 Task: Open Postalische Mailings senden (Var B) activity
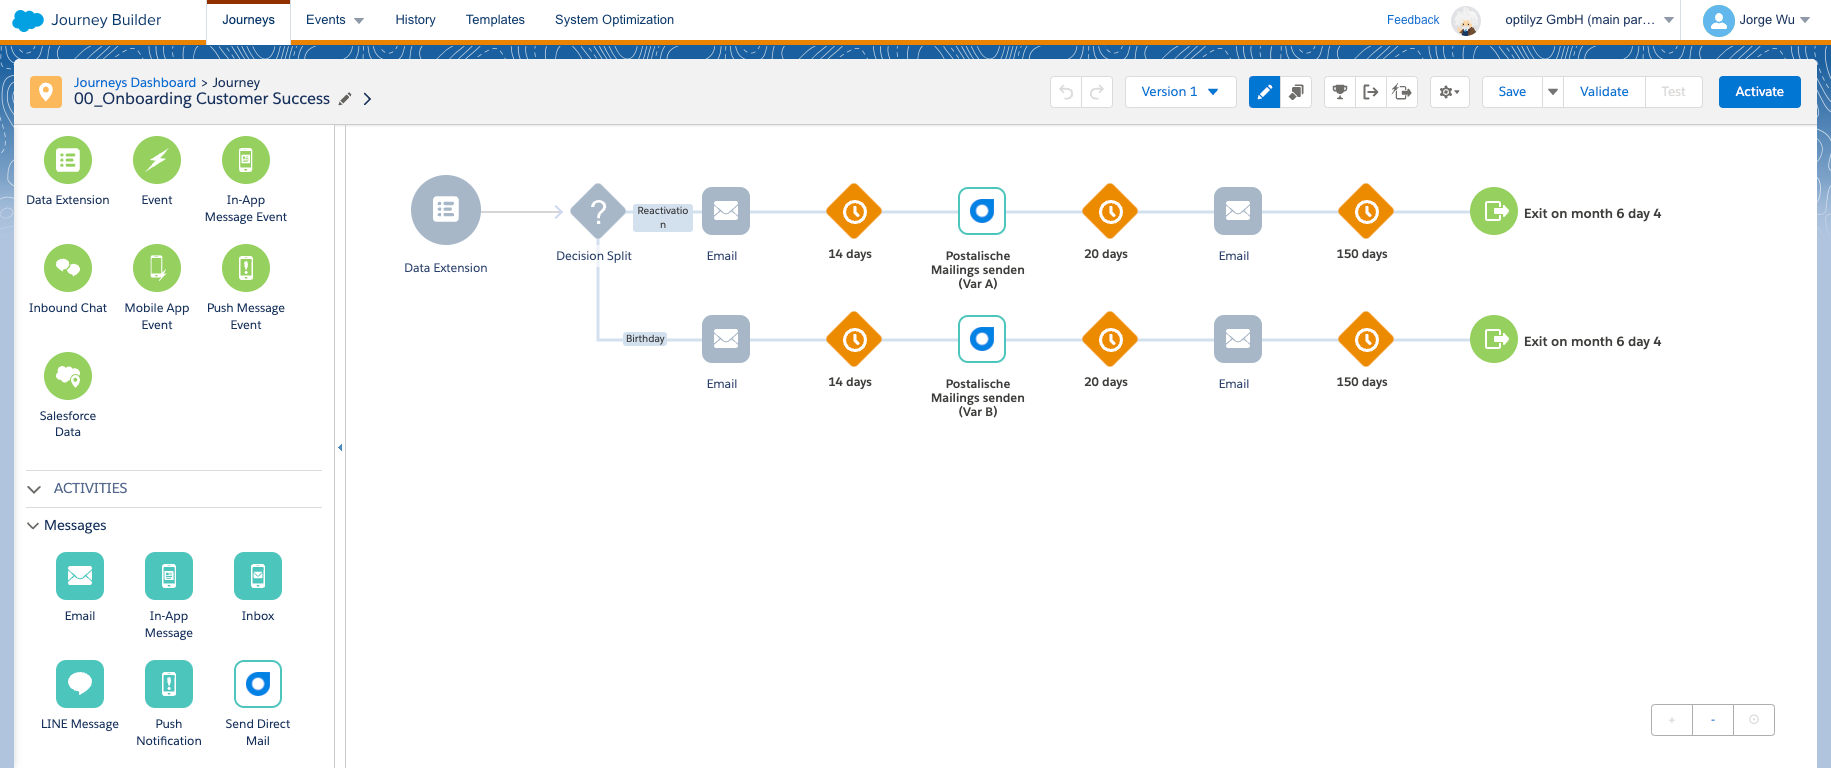(982, 339)
